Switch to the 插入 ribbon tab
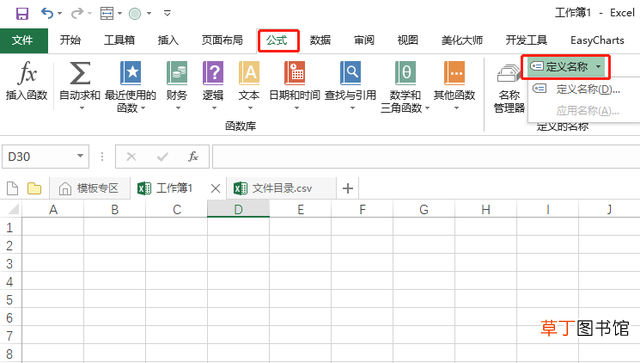The image size is (640, 363). tap(168, 40)
